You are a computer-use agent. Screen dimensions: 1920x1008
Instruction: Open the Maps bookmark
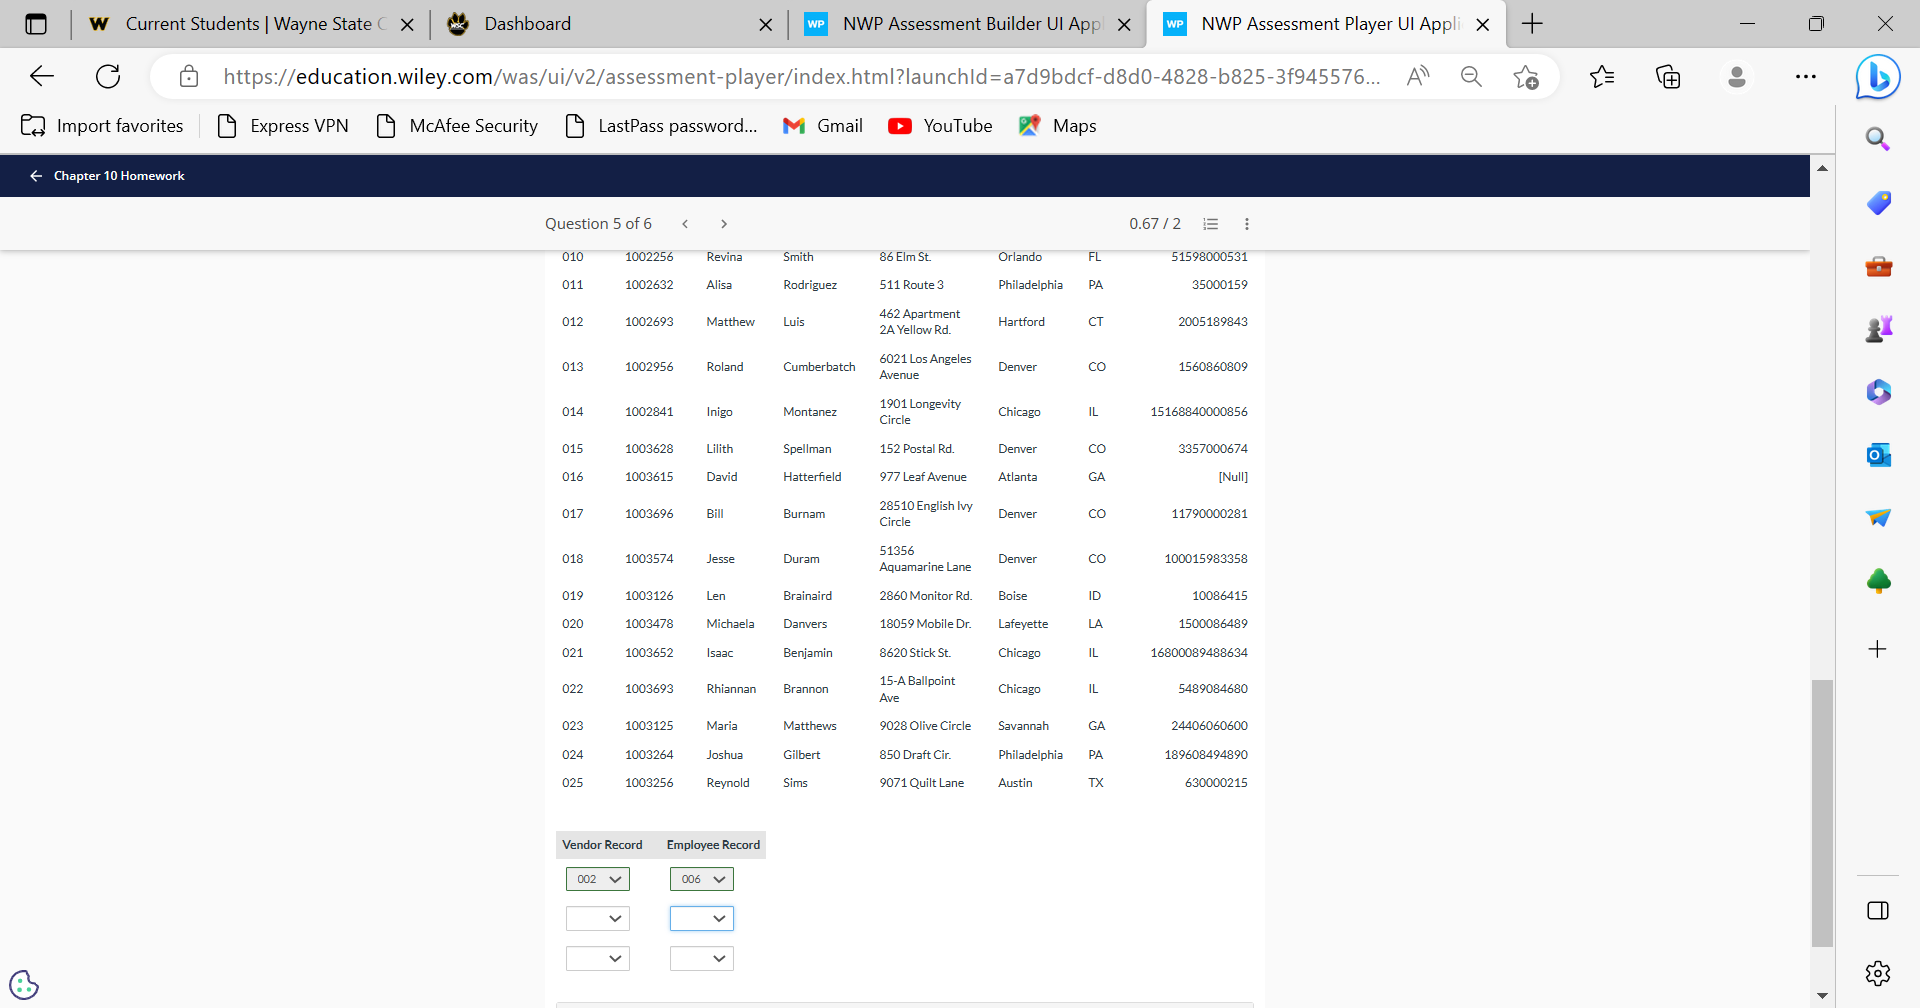point(1058,126)
